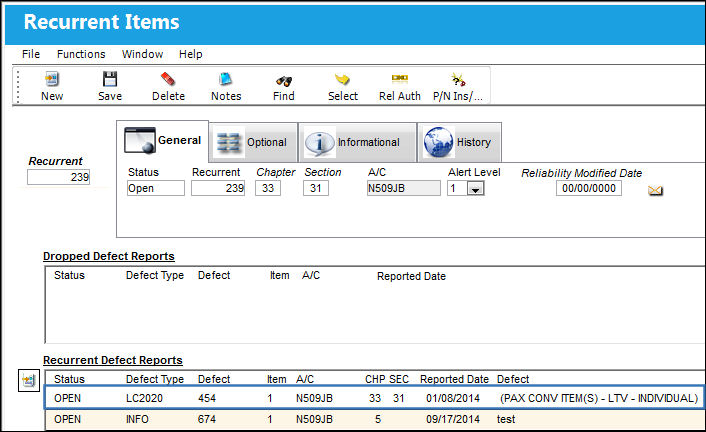The width and height of the screenshot is (706, 432).
Task: Click the Select toolbar icon
Action: click(x=342, y=80)
